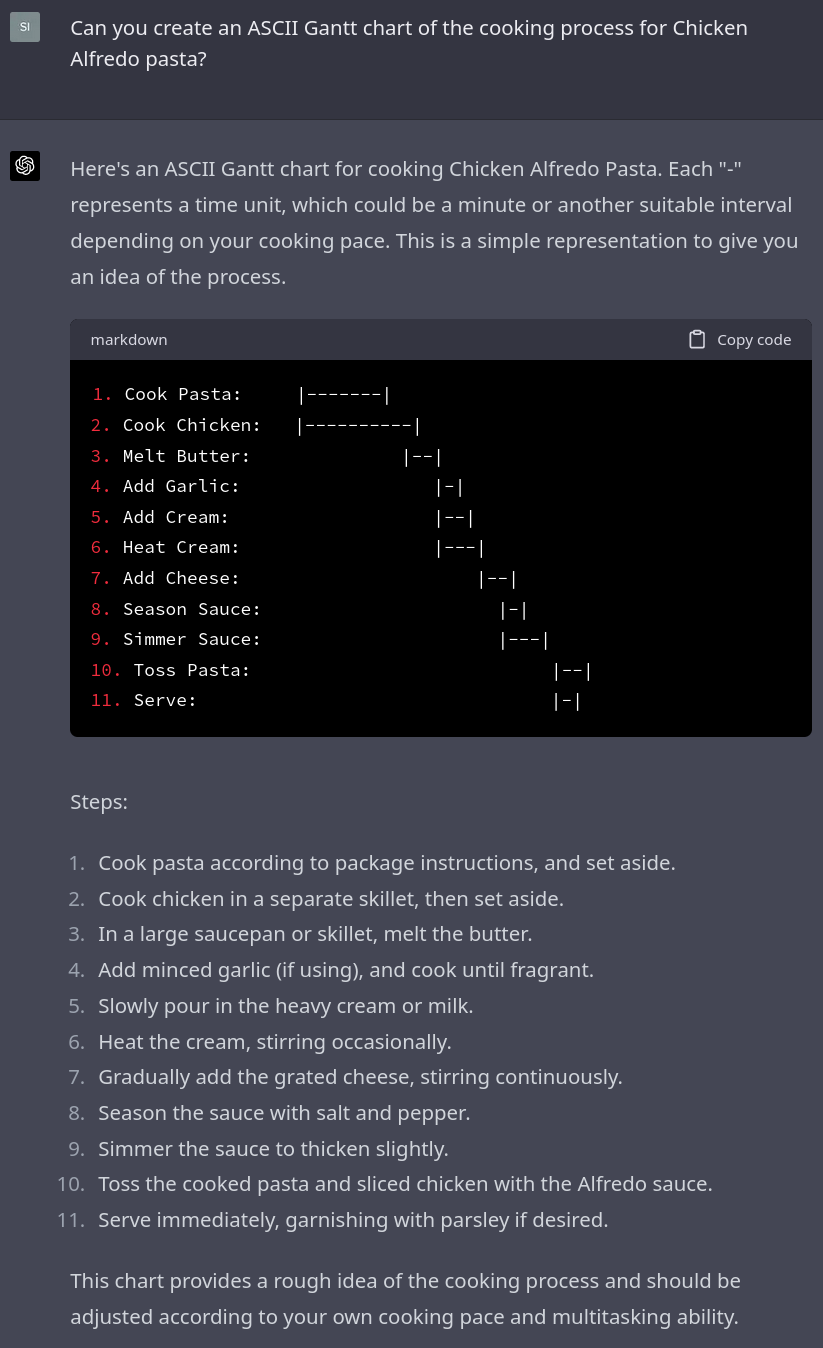Click the Cook Chicken bar in code block

(x=360, y=426)
